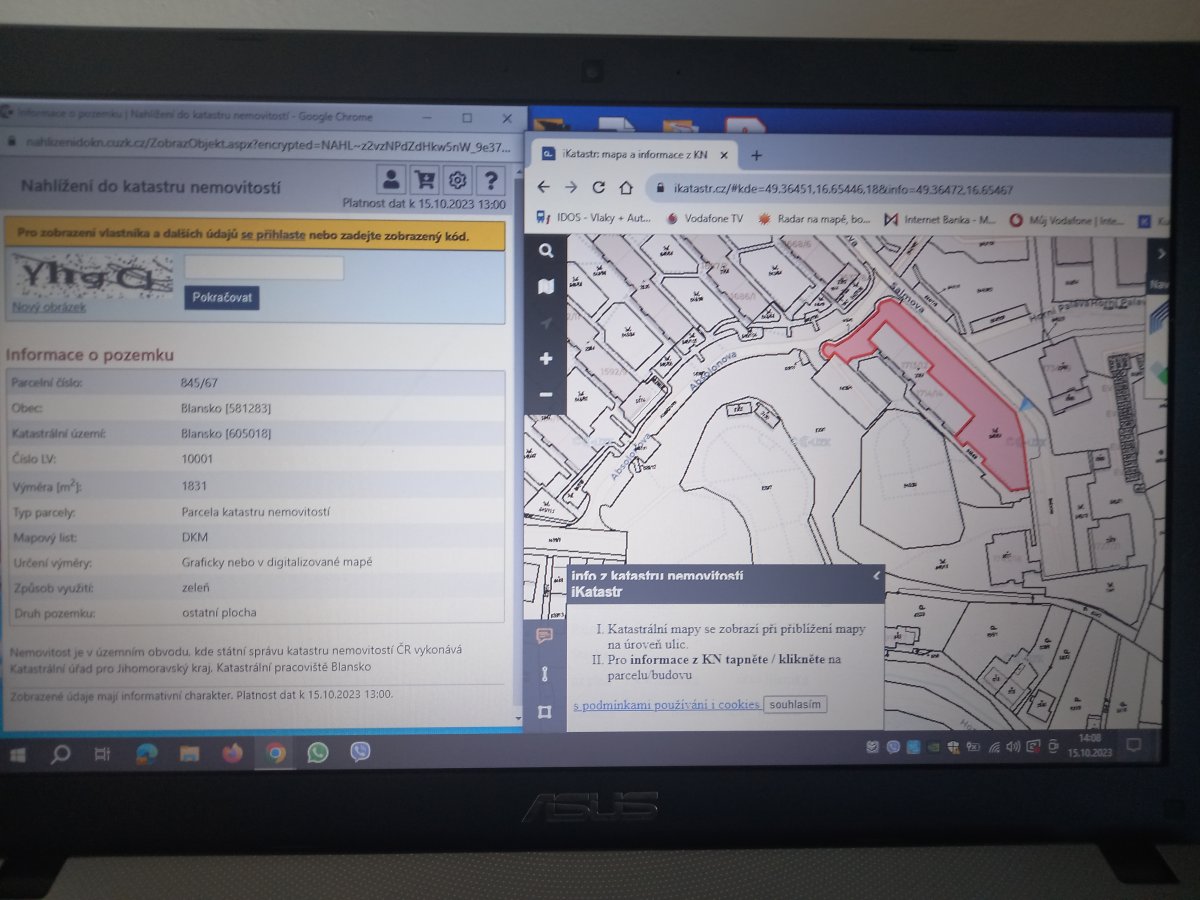Click the Nový obrázek captcha link
This screenshot has width=1200, height=900.
[x=49, y=307]
